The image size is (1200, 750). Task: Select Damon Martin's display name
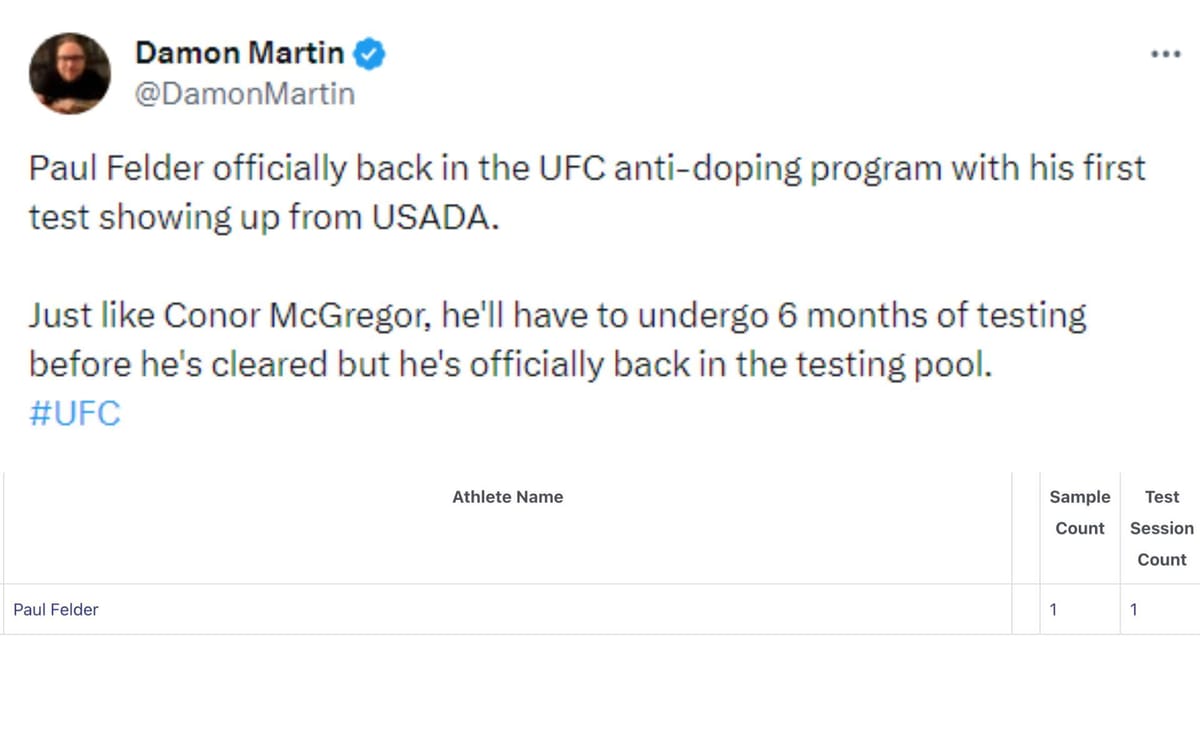click(240, 54)
